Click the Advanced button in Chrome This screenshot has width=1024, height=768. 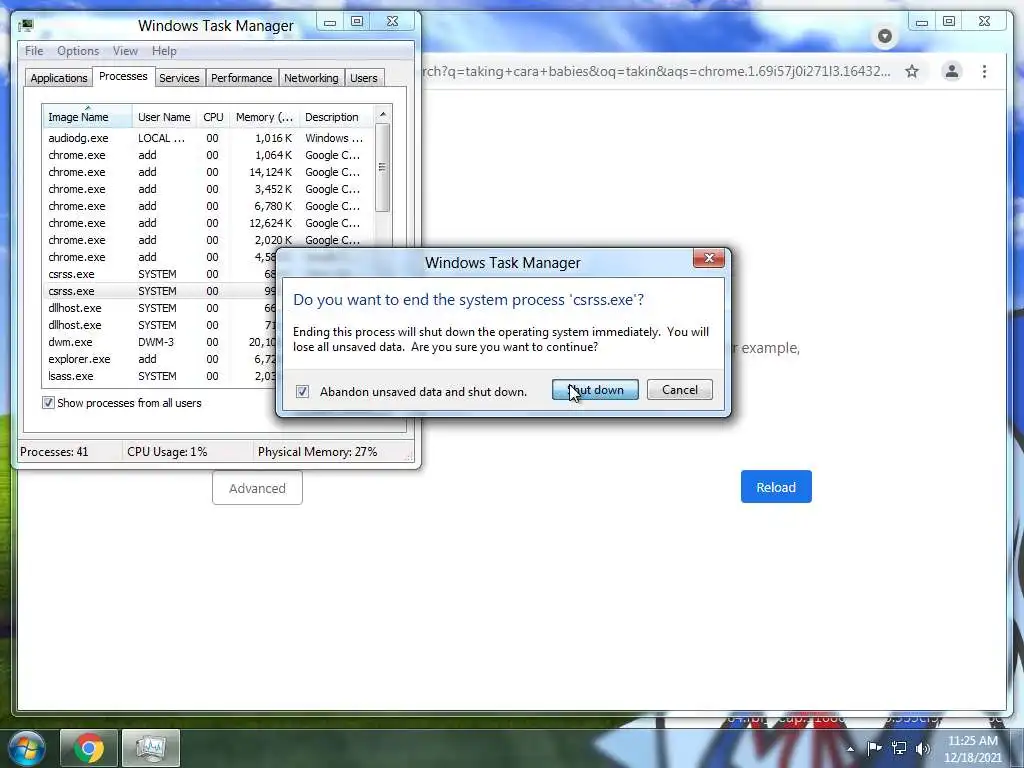(257, 488)
